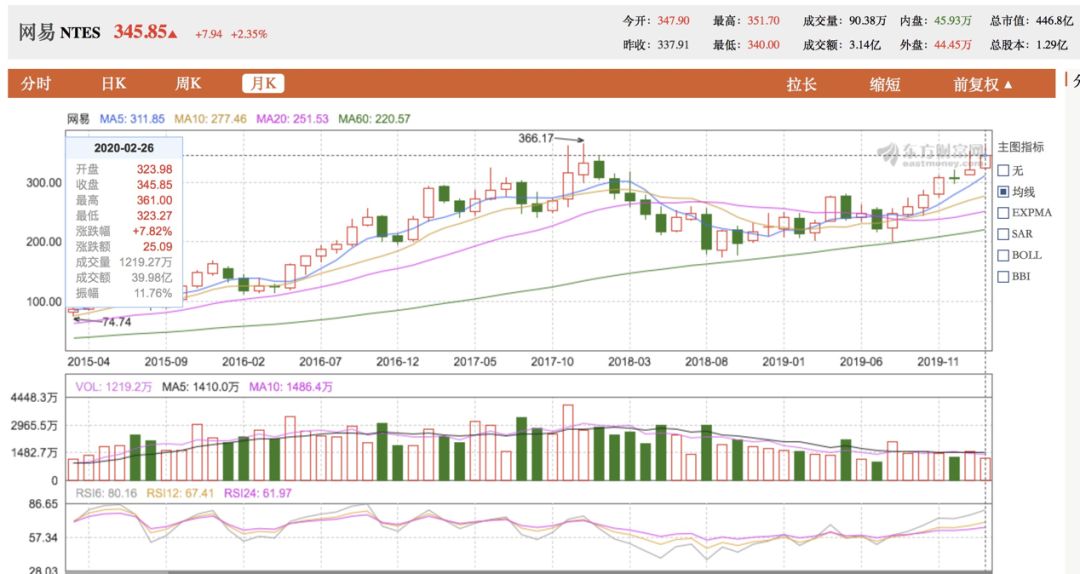Image resolution: width=1080 pixels, height=574 pixels.
Task: Click the RSI12: 67.41 label
Action: click(180, 493)
